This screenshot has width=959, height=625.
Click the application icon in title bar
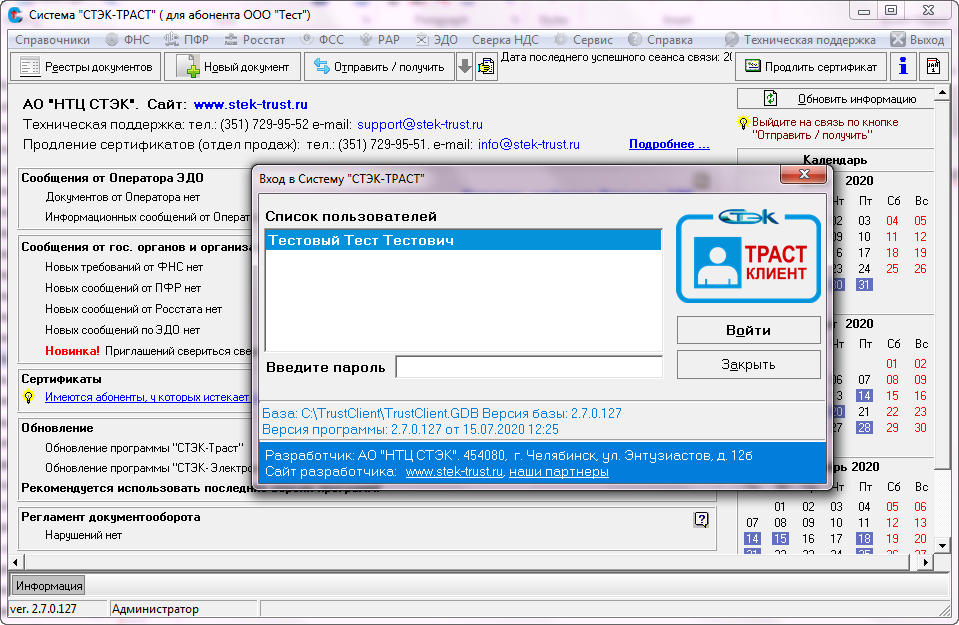(15, 14)
